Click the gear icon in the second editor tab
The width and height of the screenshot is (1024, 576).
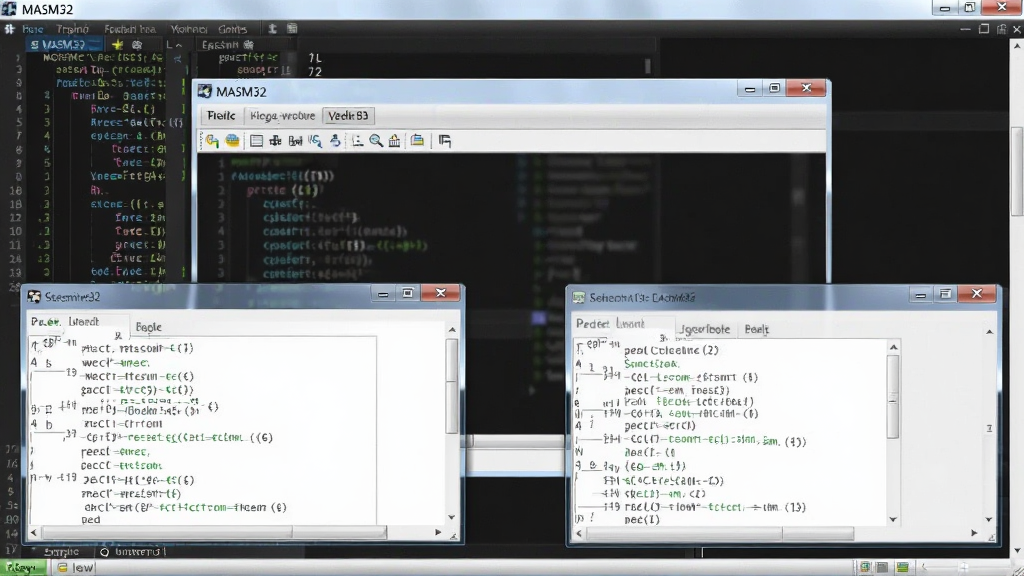tap(248, 45)
